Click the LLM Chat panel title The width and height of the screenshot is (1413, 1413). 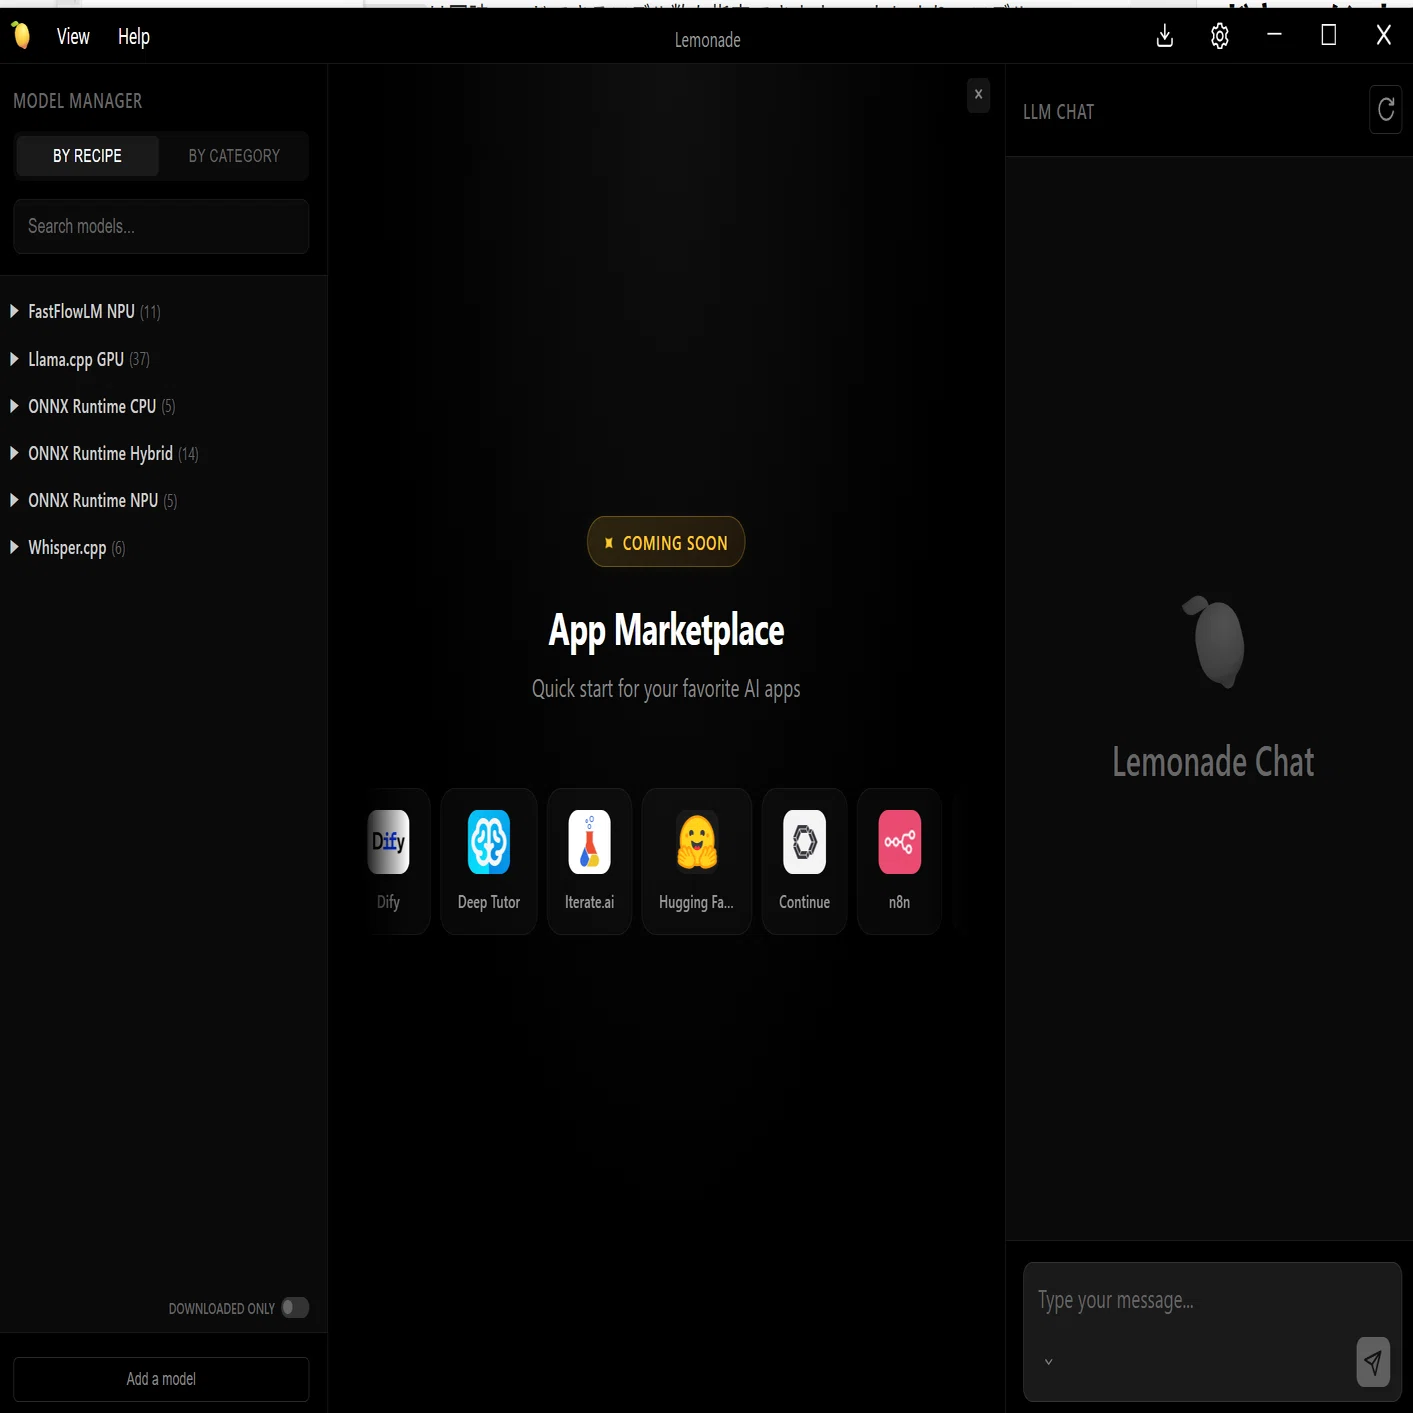point(1058,112)
